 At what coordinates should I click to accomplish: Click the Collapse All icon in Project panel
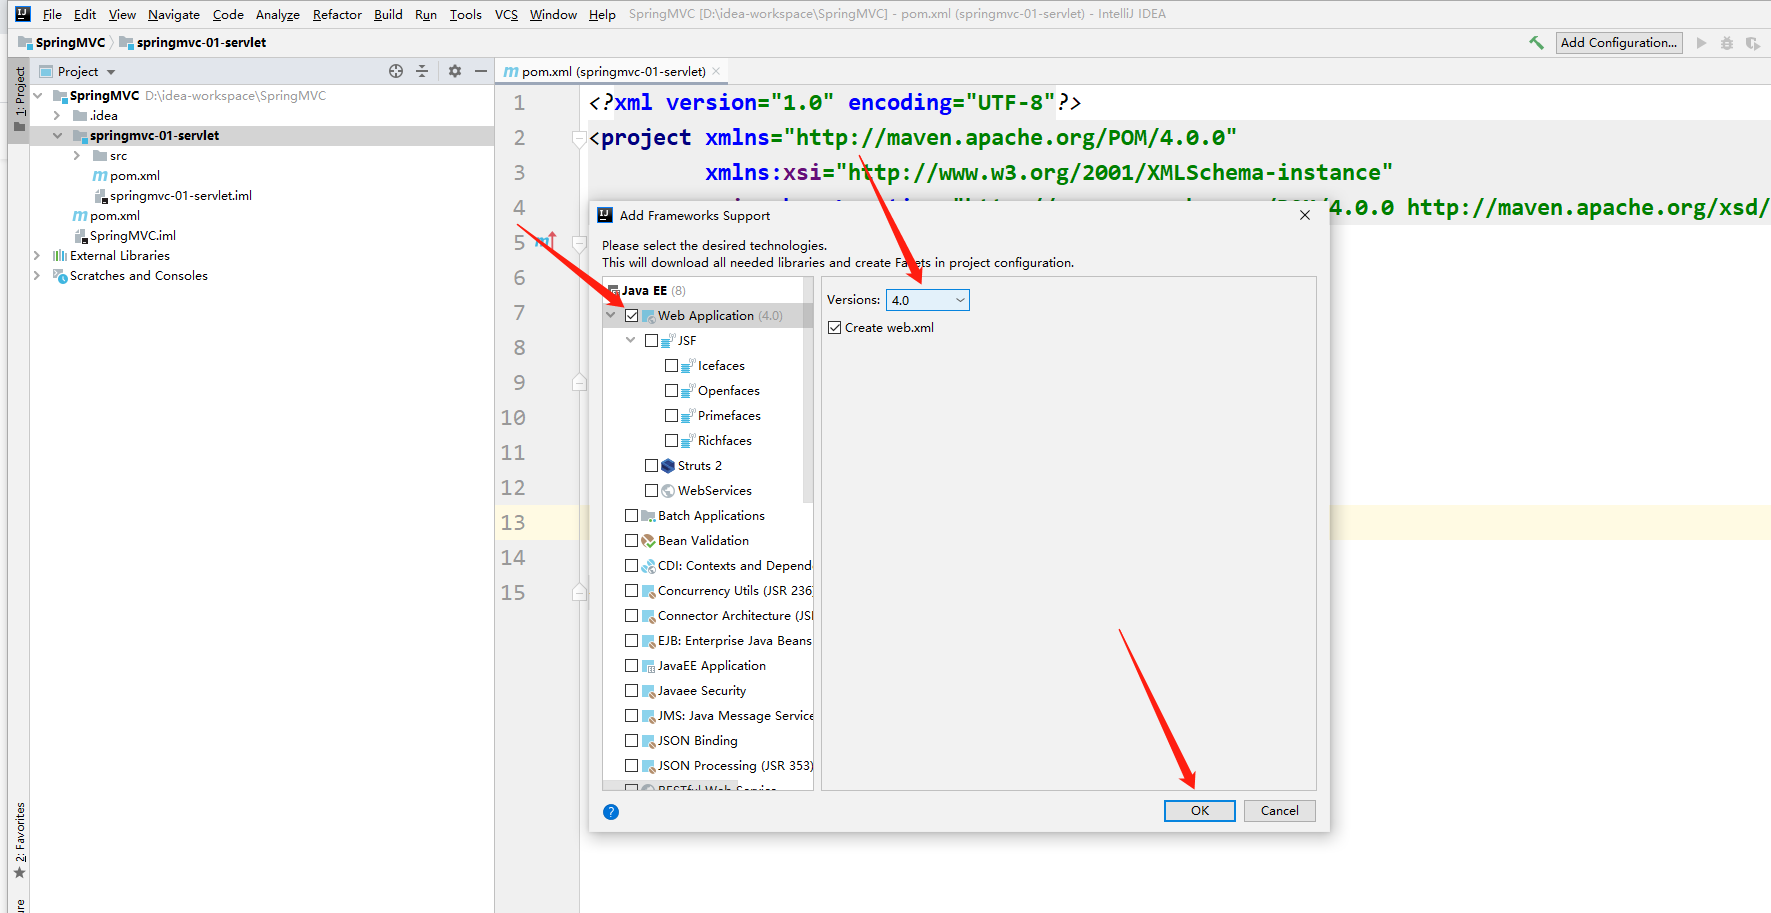click(422, 71)
